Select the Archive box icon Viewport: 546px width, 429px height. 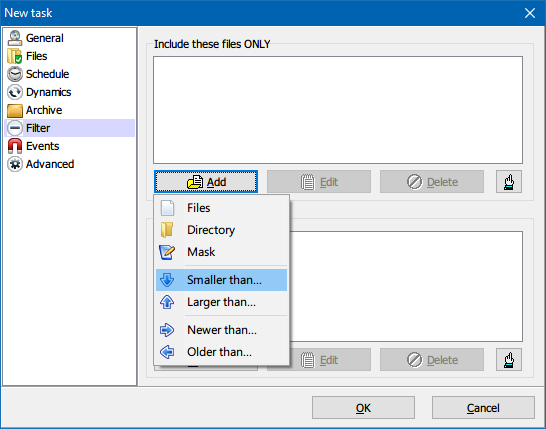[x=15, y=110]
